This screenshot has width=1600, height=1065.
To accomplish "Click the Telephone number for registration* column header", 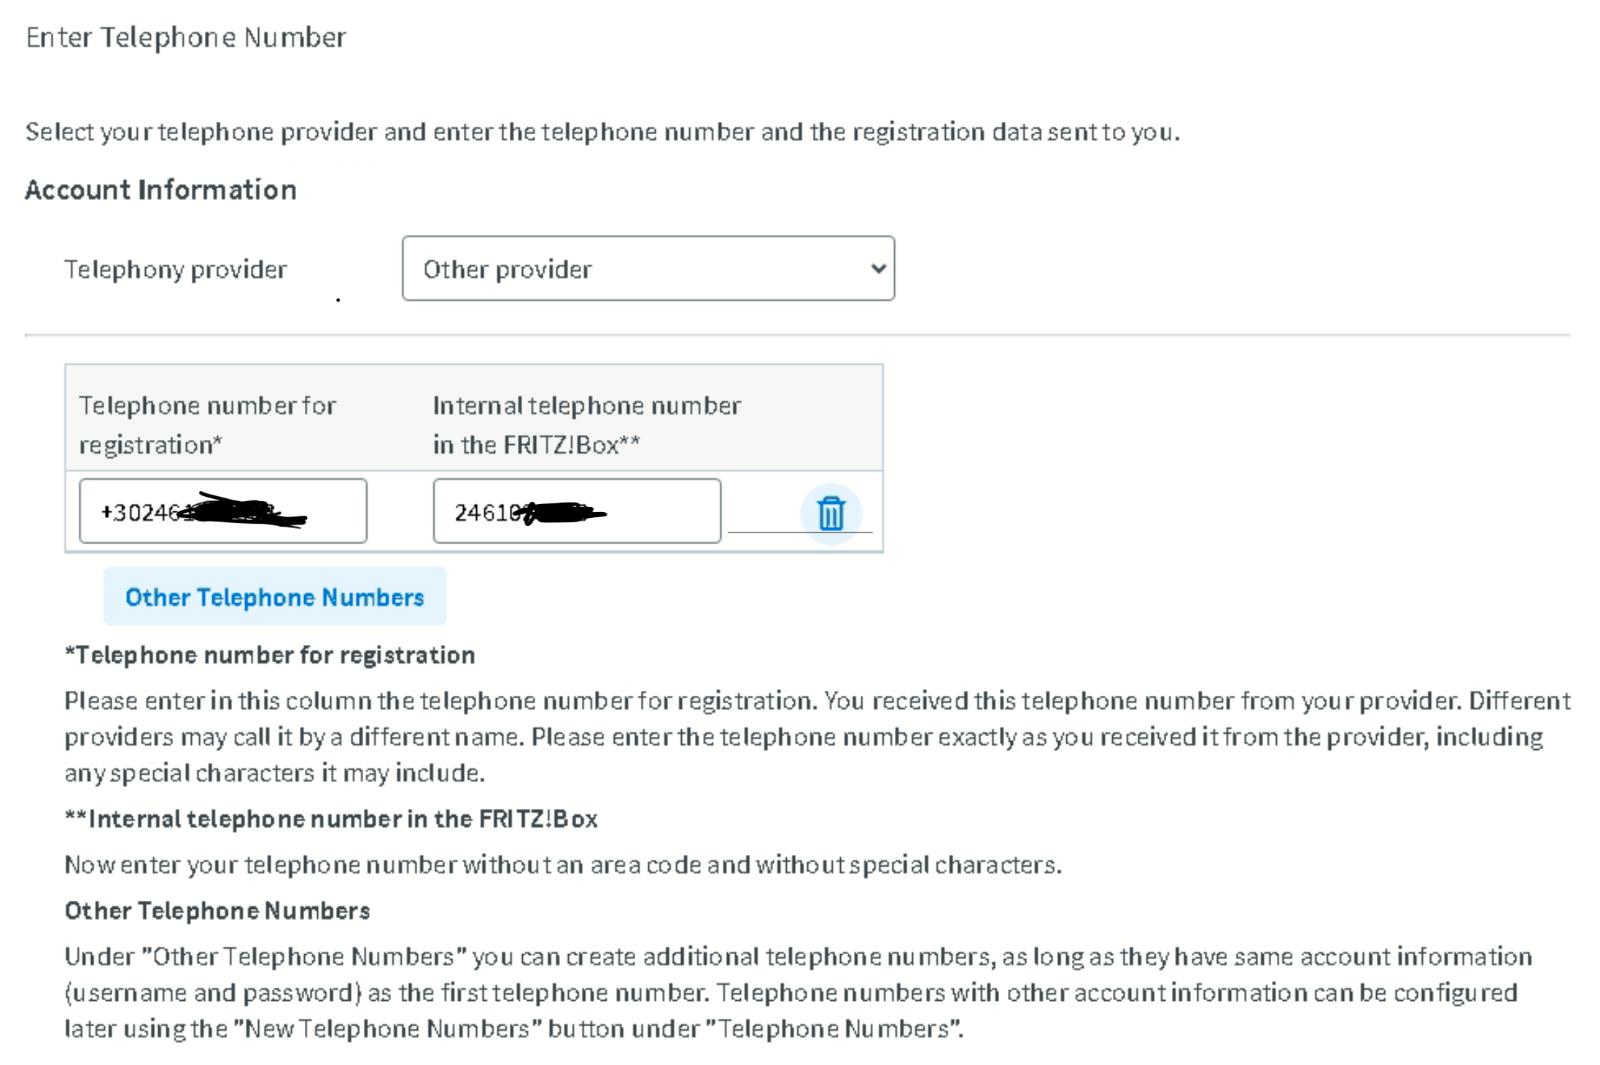I will 207,425.
